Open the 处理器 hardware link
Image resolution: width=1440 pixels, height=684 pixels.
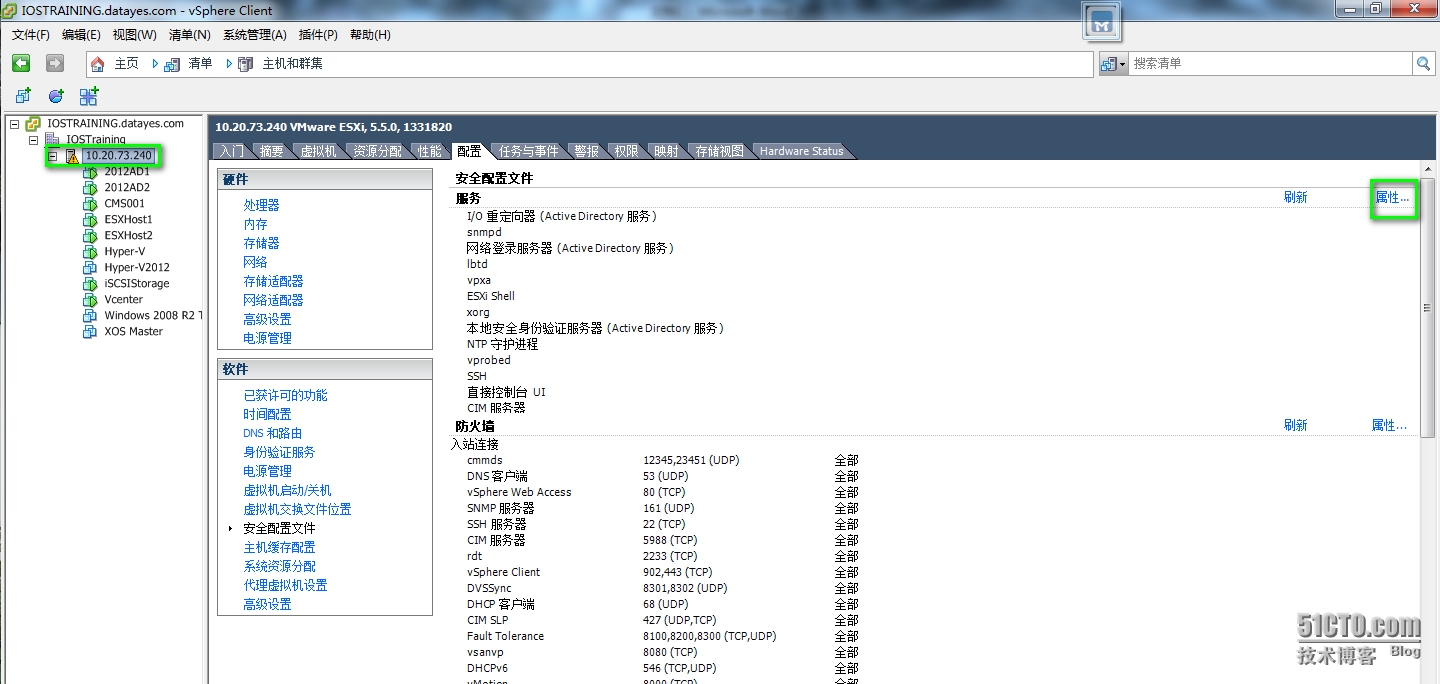pyautogui.click(x=261, y=205)
